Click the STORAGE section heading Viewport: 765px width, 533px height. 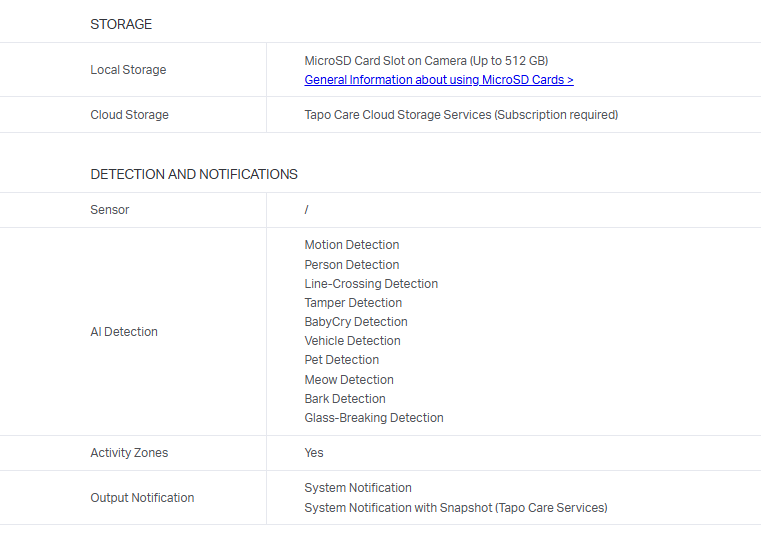point(121,24)
